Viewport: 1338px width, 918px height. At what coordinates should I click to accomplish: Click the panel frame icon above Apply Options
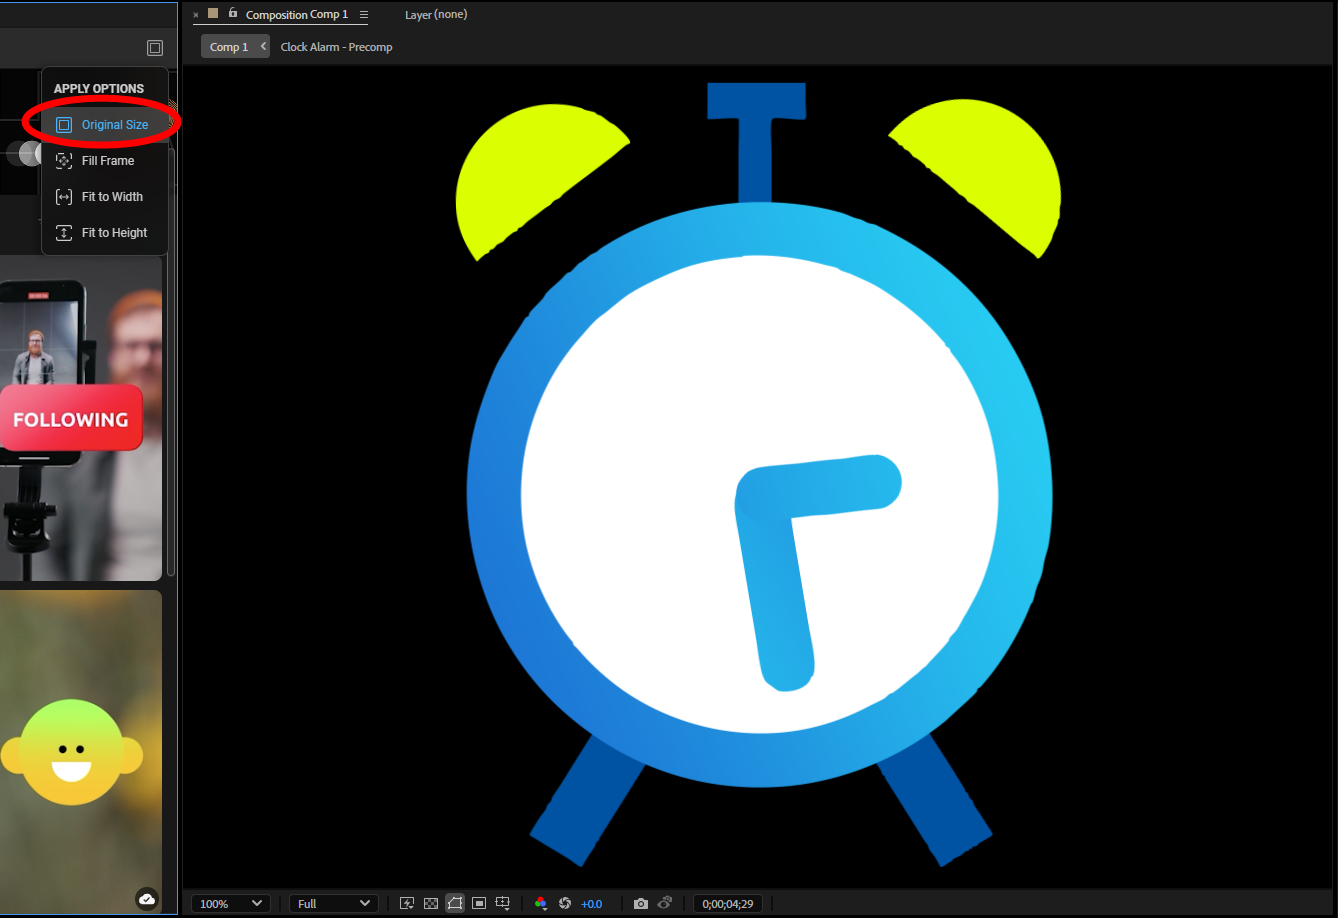click(x=154, y=47)
